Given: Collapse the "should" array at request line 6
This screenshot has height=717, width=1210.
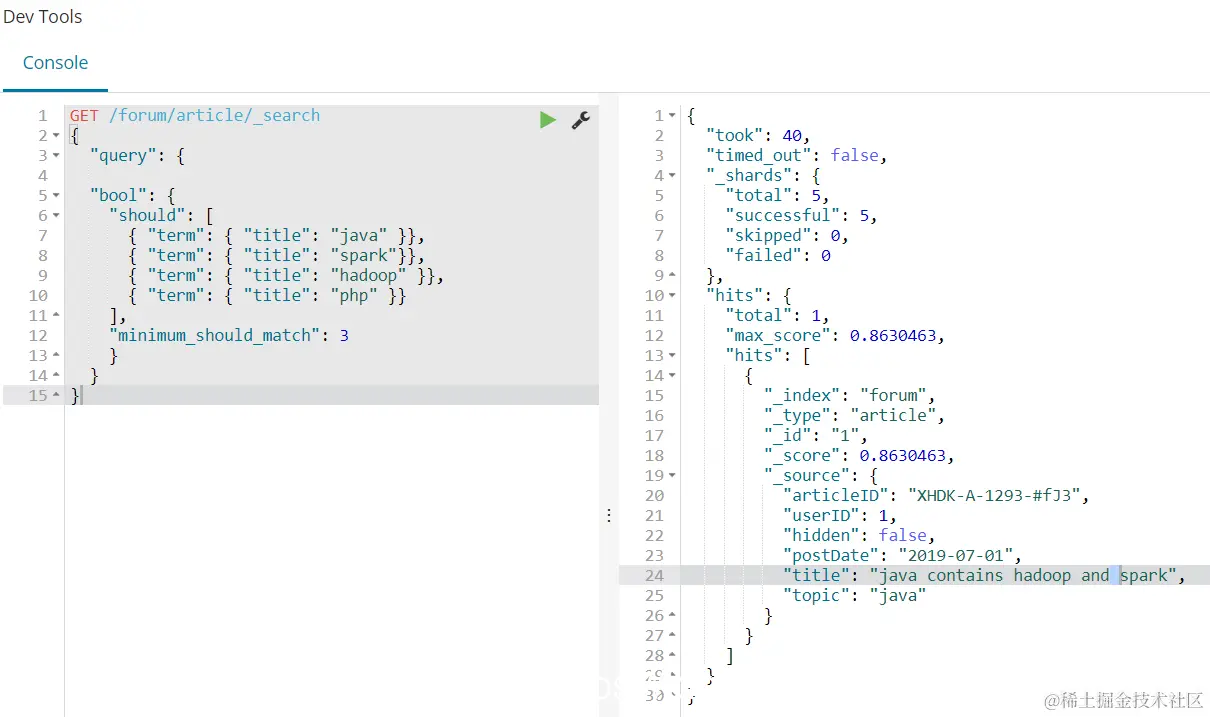Looking at the screenshot, I should (x=55, y=216).
